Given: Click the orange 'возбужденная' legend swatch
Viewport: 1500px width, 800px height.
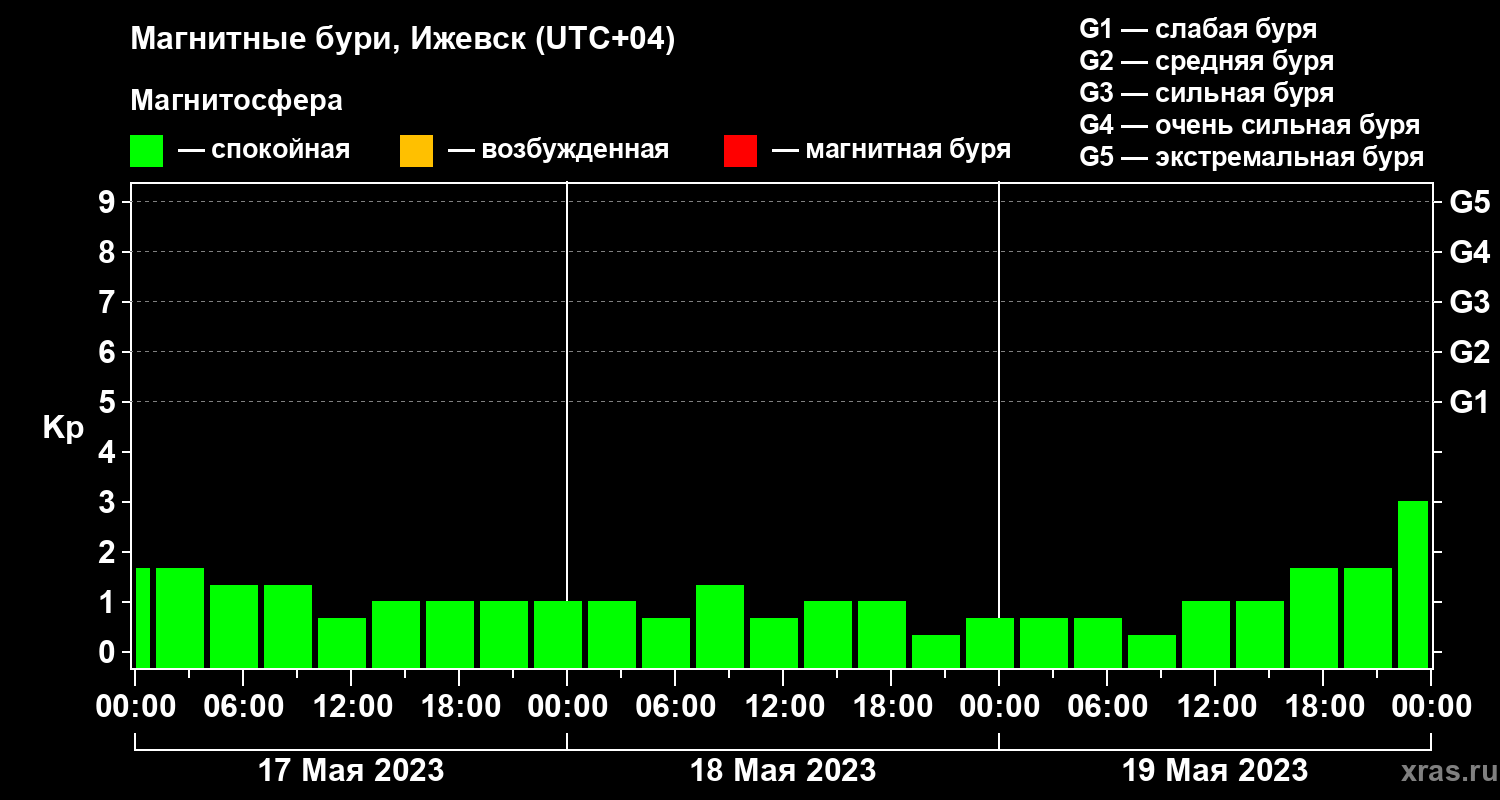Looking at the screenshot, I should pyautogui.click(x=416, y=151).
